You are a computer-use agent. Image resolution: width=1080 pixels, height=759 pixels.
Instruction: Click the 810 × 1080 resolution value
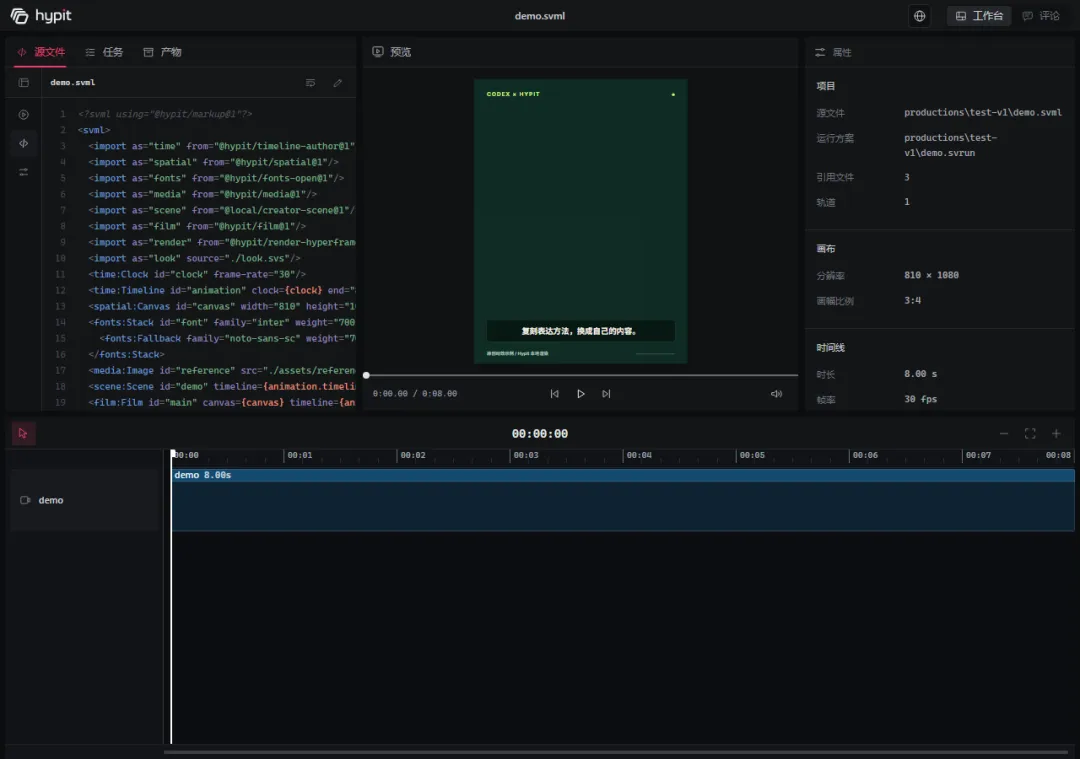tap(931, 275)
